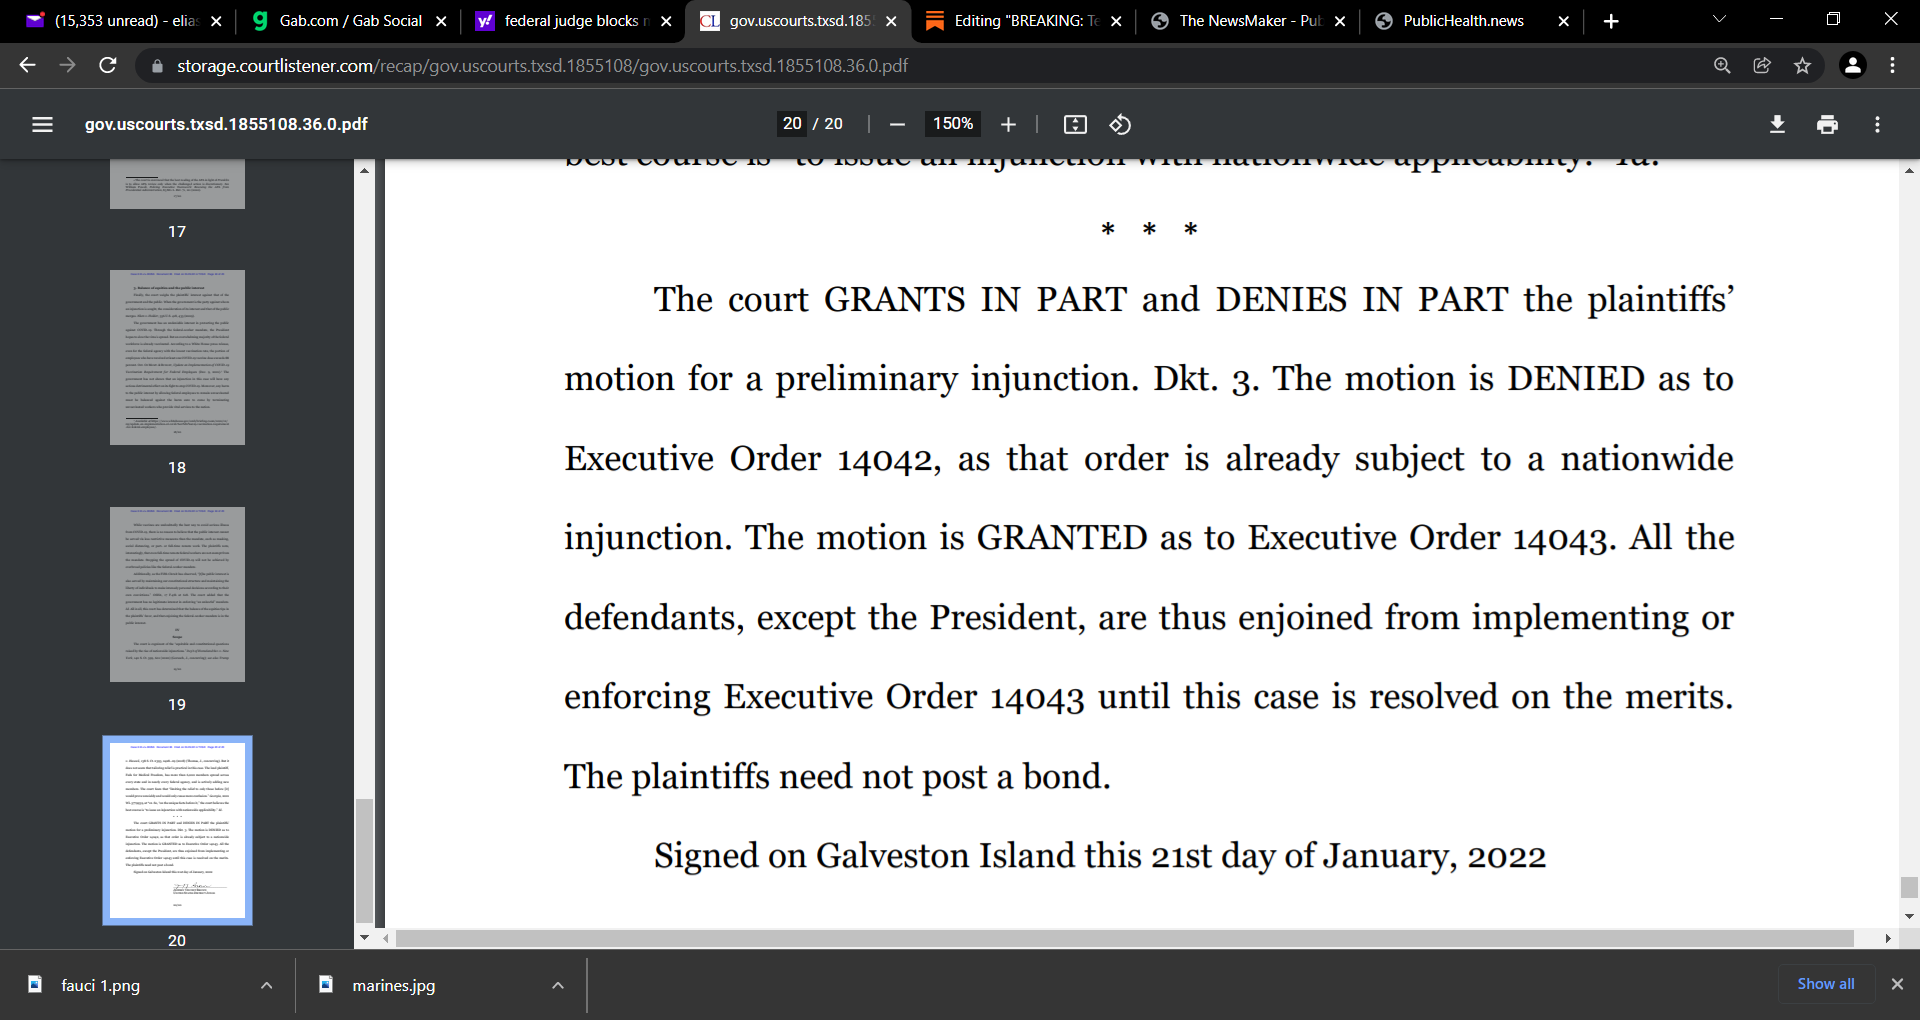Select the page 17 thumbnail
The width and height of the screenshot is (1920, 1020).
pos(177,184)
